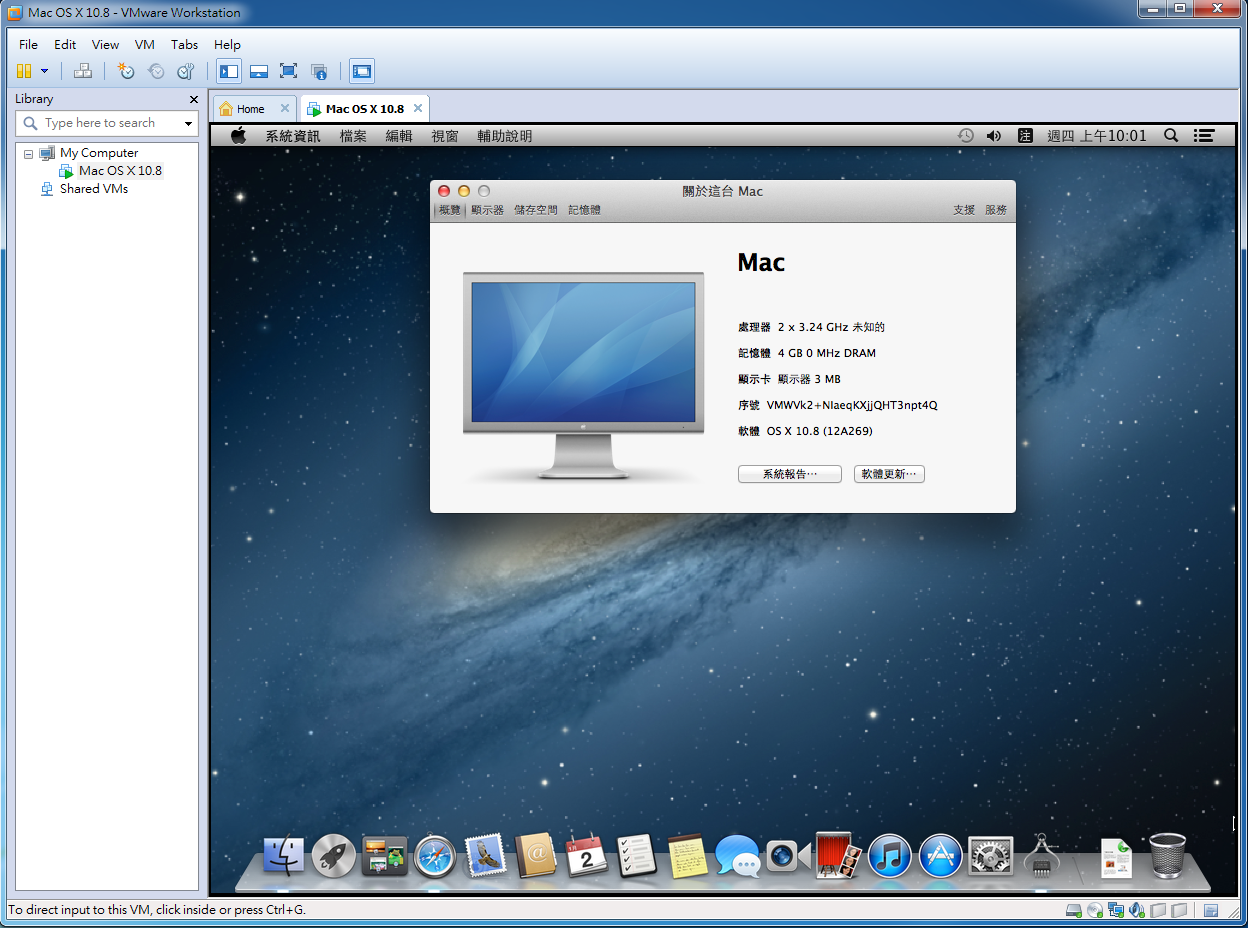Screen dimensions: 1248x928
Task: Close the Library panel
Action: (194, 99)
